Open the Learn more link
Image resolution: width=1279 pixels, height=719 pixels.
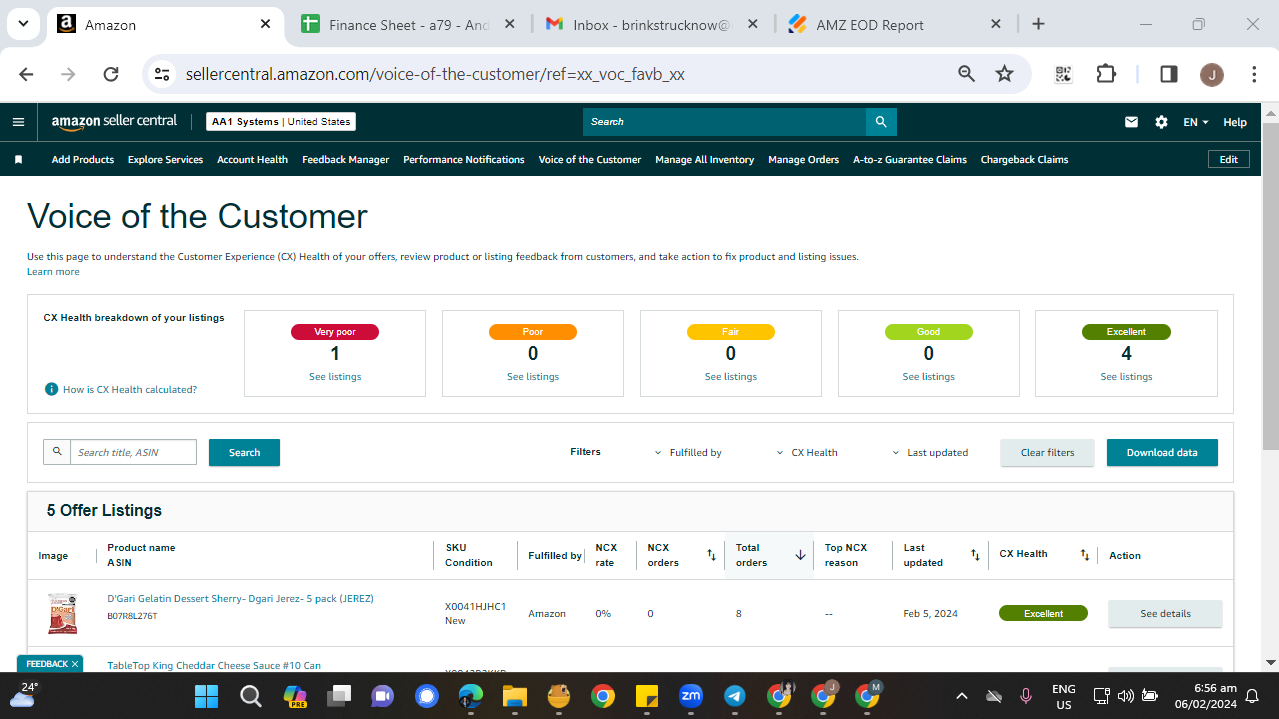(53, 272)
